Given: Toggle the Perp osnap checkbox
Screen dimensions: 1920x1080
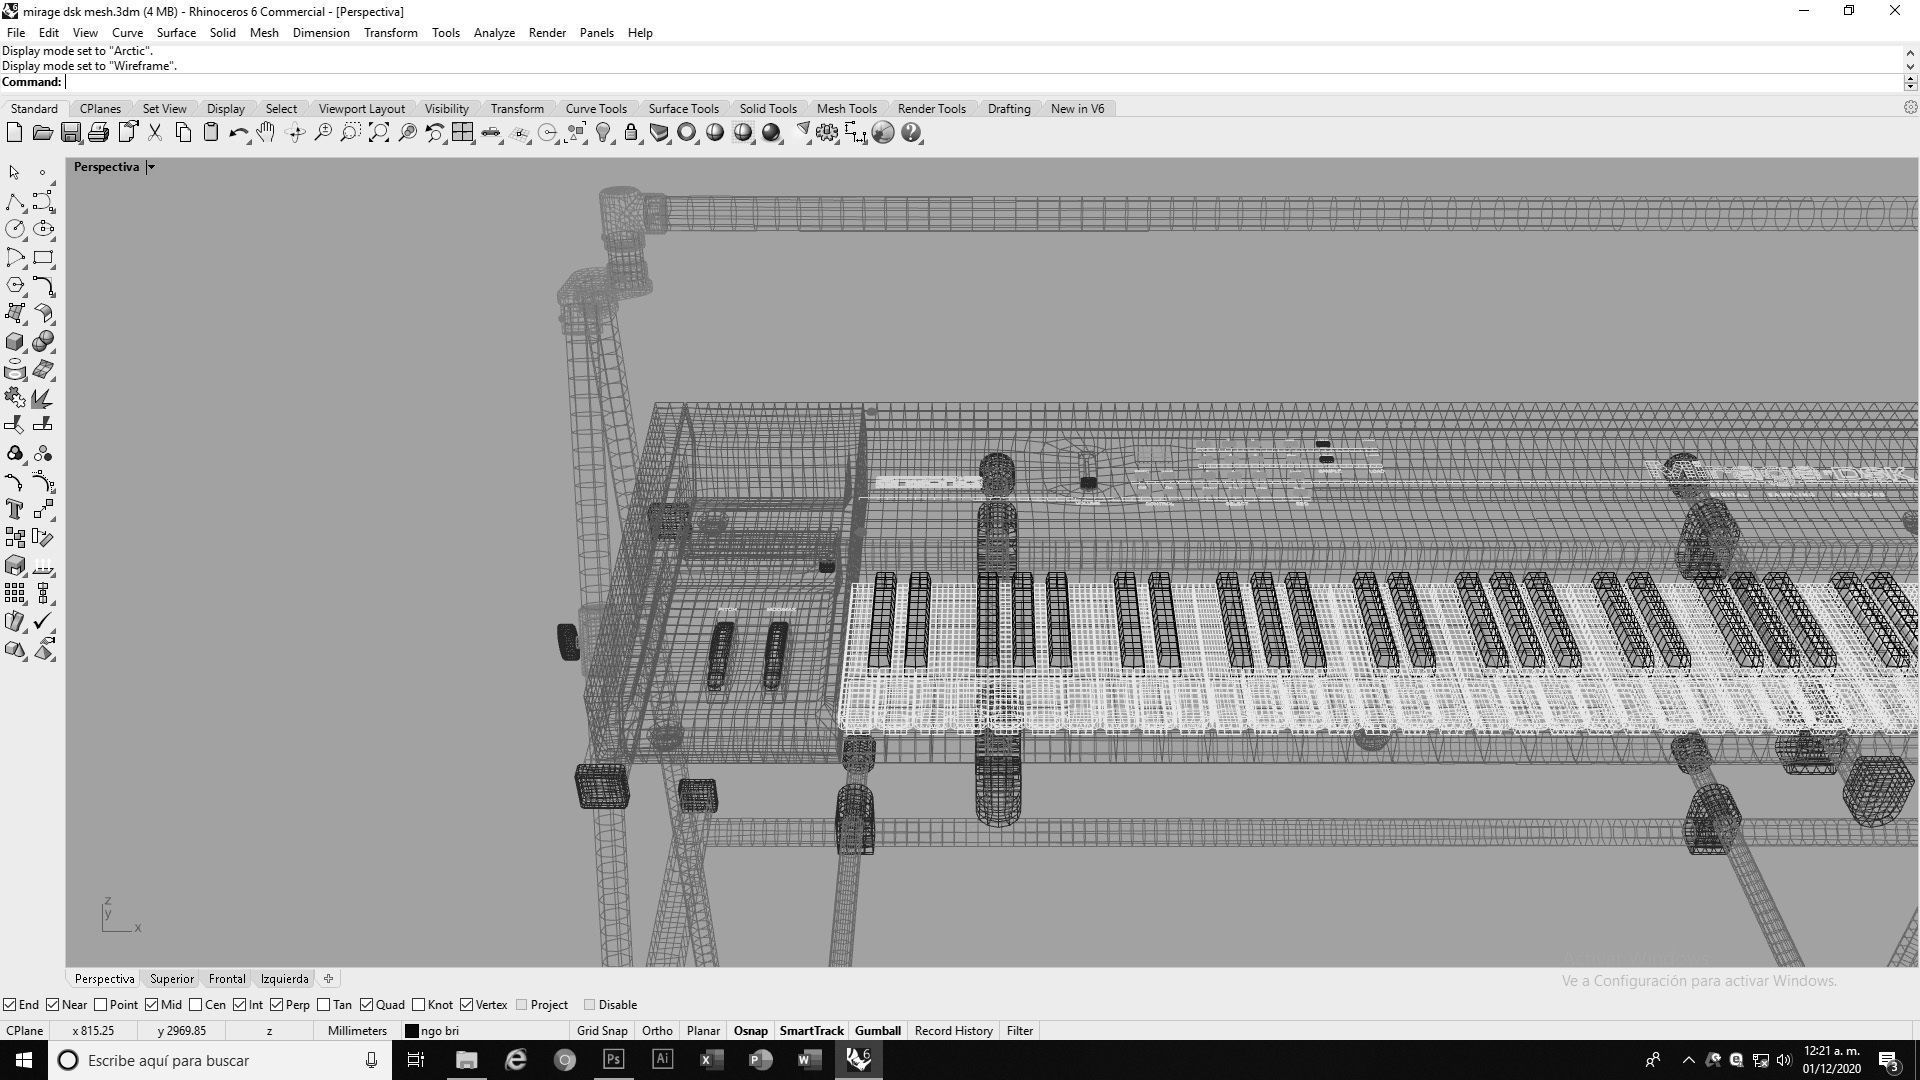Looking at the screenshot, I should pyautogui.click(x=276, y=1005).
